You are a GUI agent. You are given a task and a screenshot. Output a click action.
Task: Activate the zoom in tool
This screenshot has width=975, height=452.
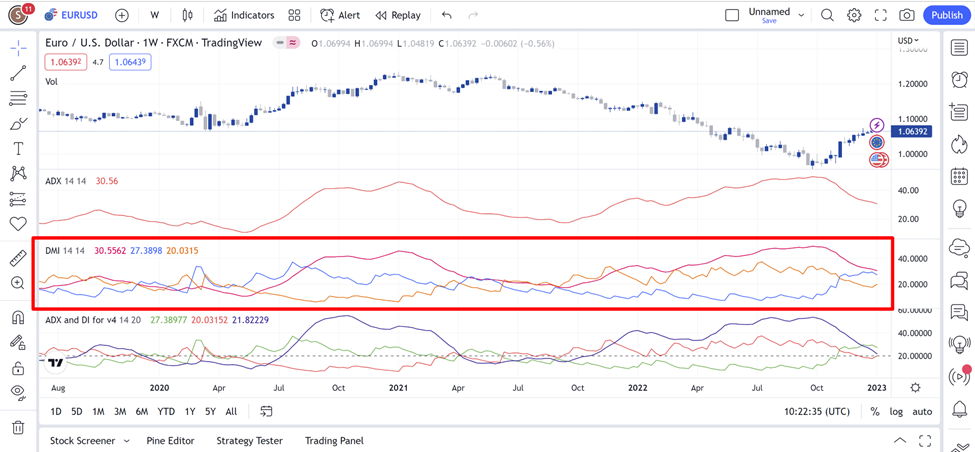[18, 283]
